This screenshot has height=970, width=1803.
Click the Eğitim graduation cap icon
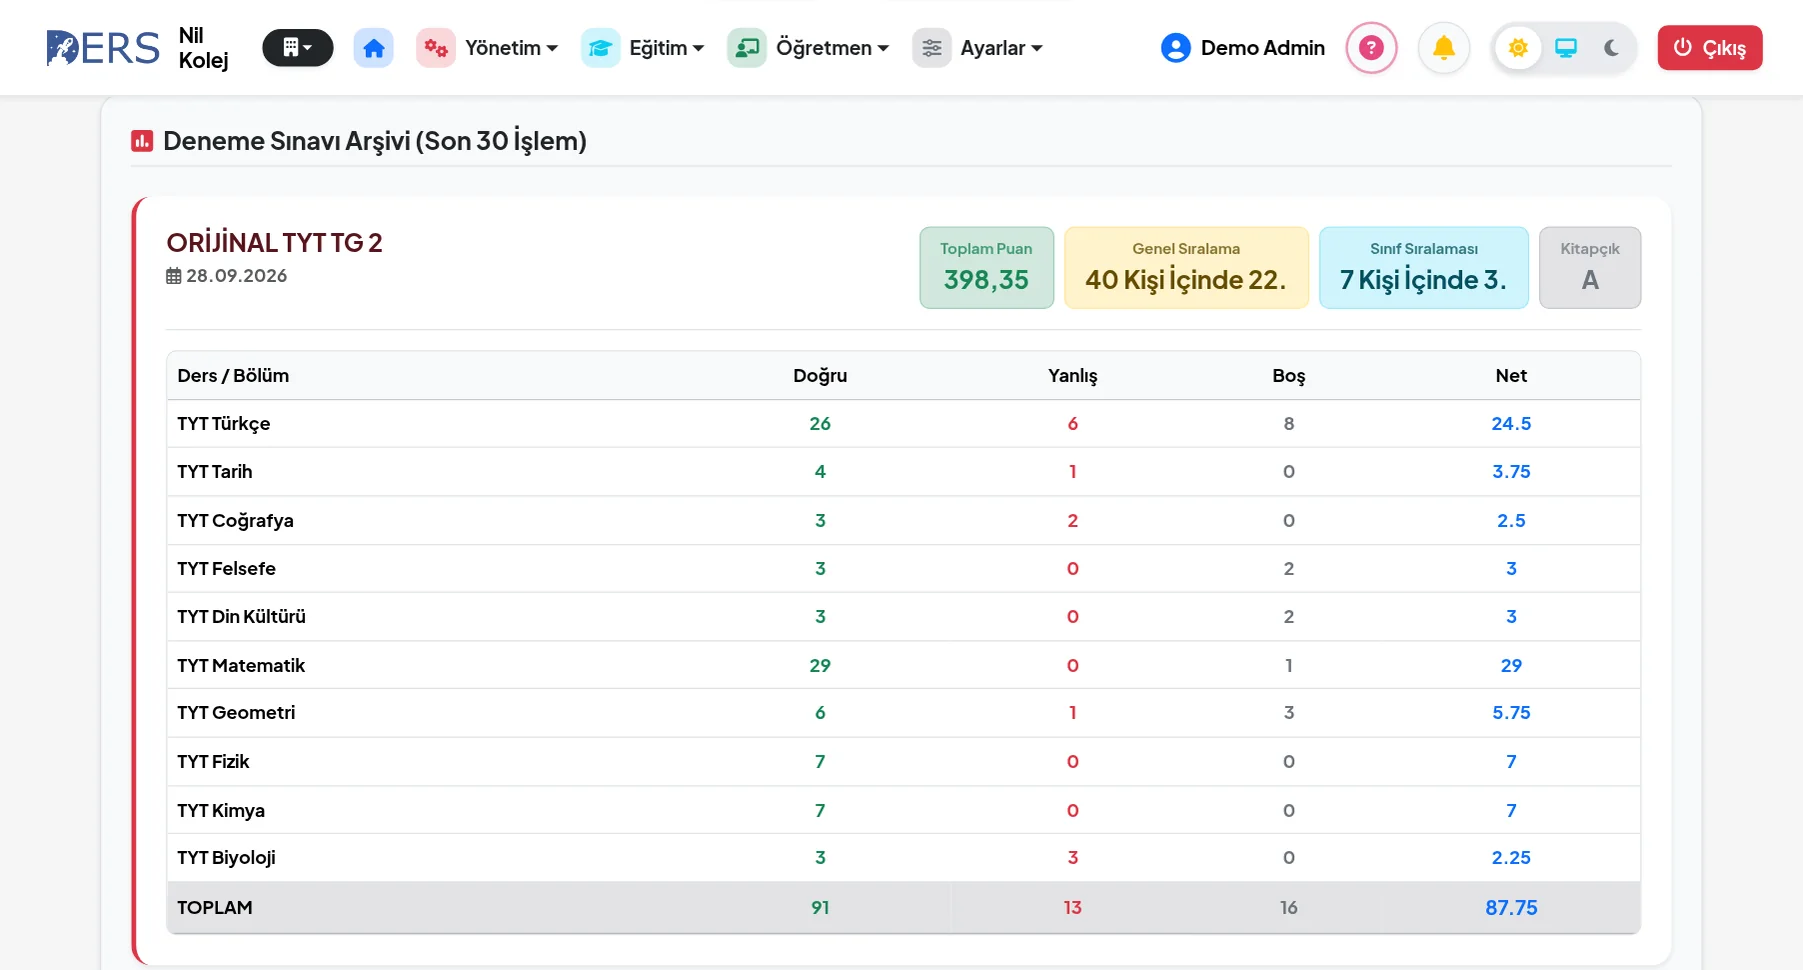600,48
